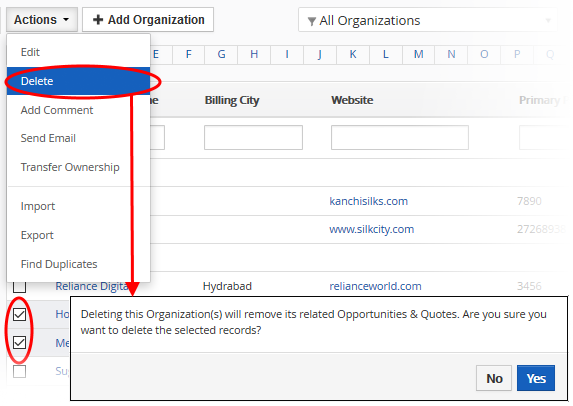
Task: Tick the Reliance Digital row checkbox
Action: [19, 287]
